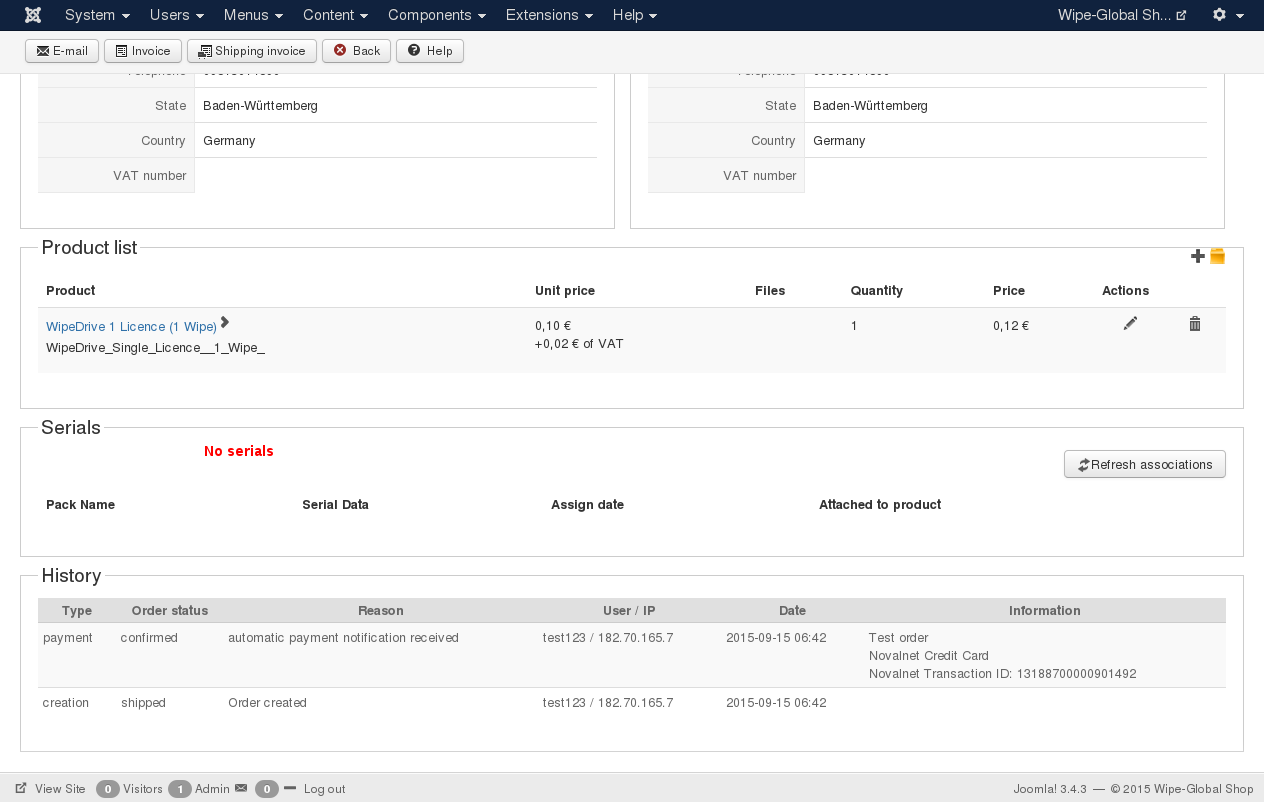The height and width of the screenshot is (802, 1264).
Task: Click the messages envelope icon in footer
Action: tap(240, 789)
